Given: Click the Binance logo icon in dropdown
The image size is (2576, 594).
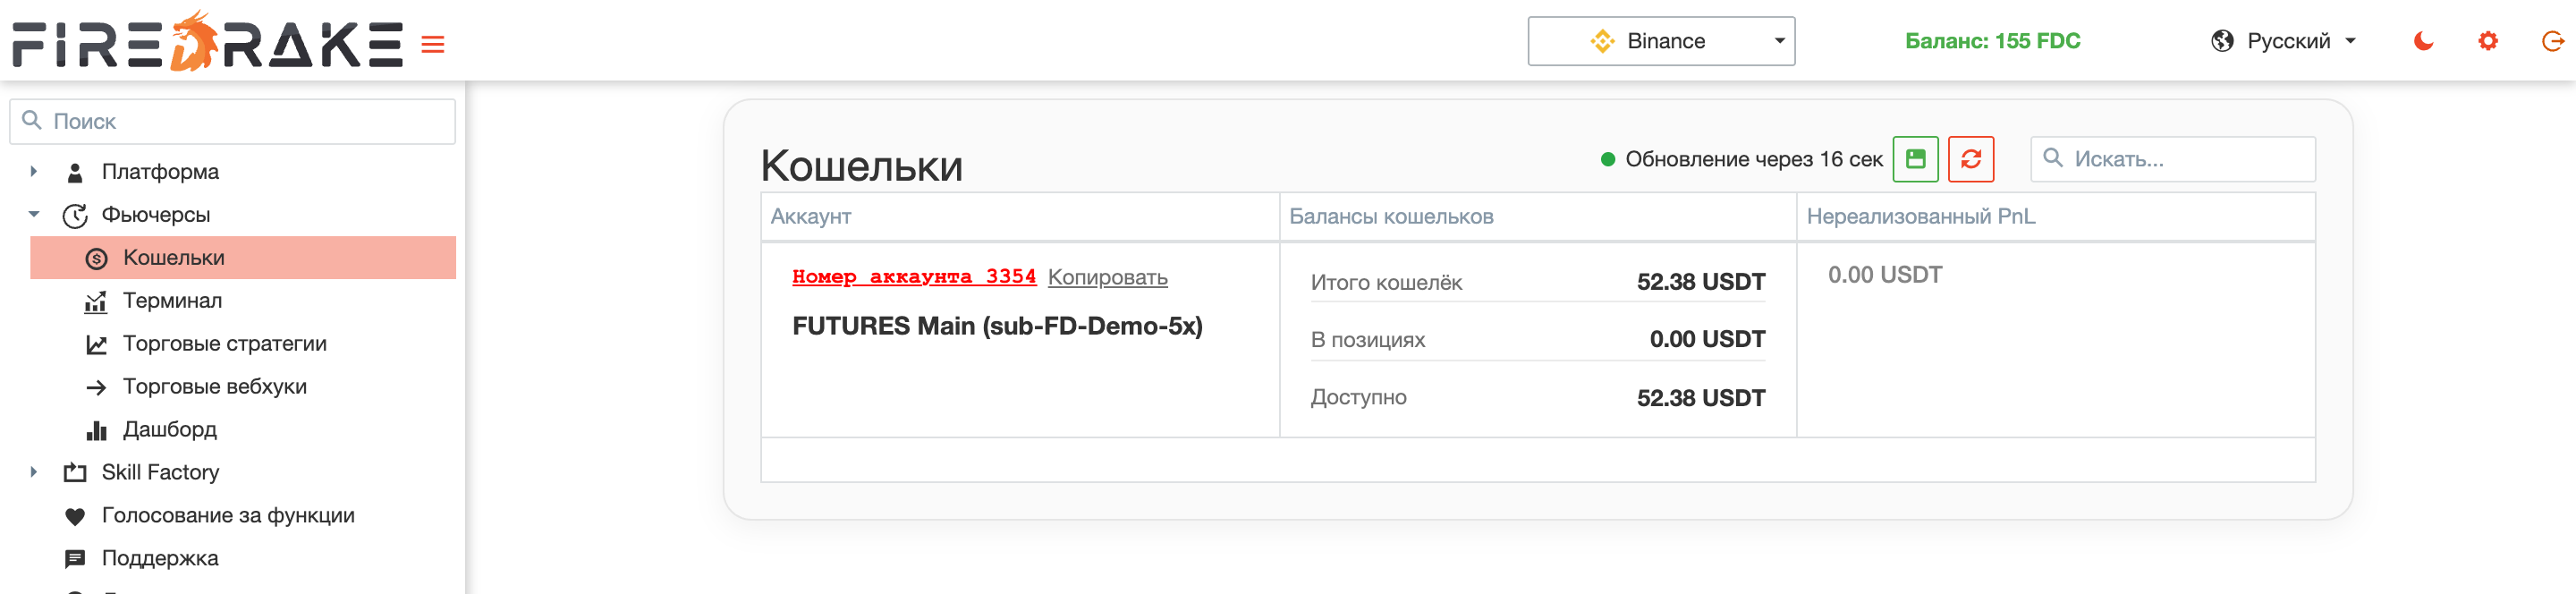Looking at the screenshot, I should (1602, 41).
